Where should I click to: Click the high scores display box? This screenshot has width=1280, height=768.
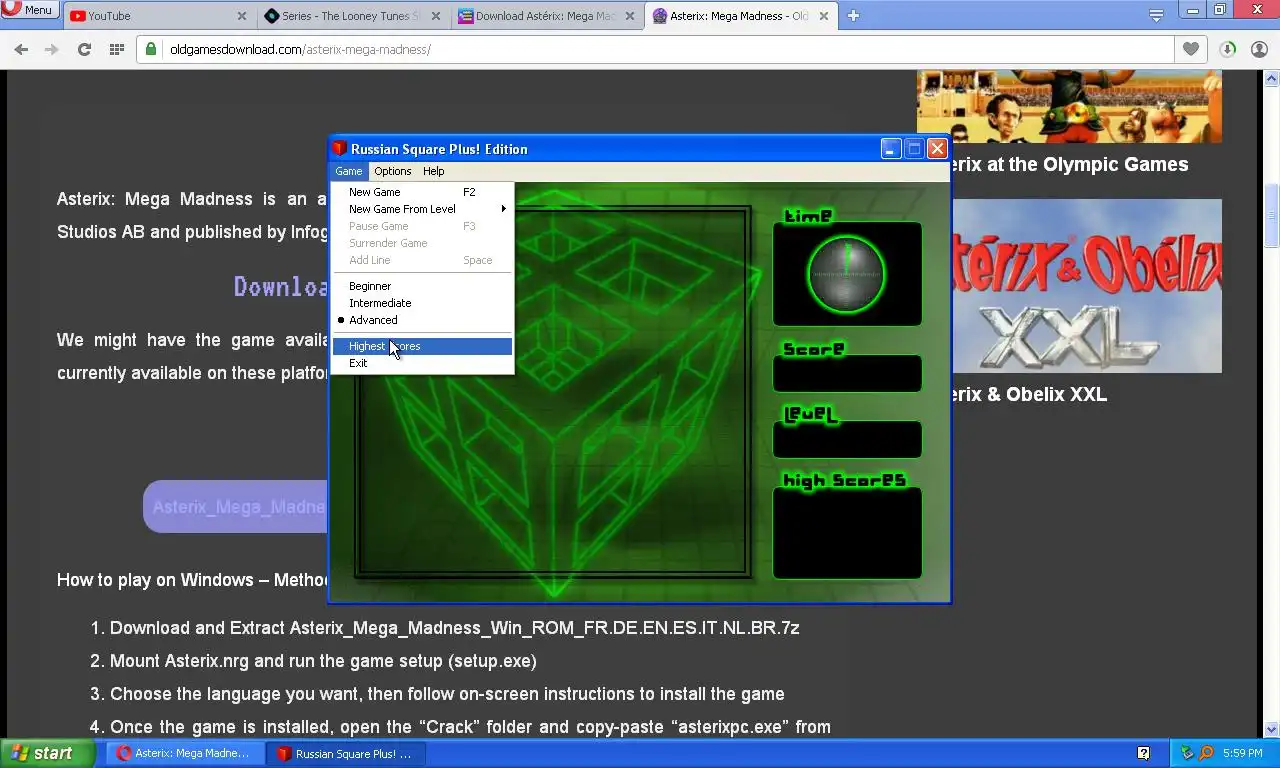pyautogui.click(x=847, y=533)
